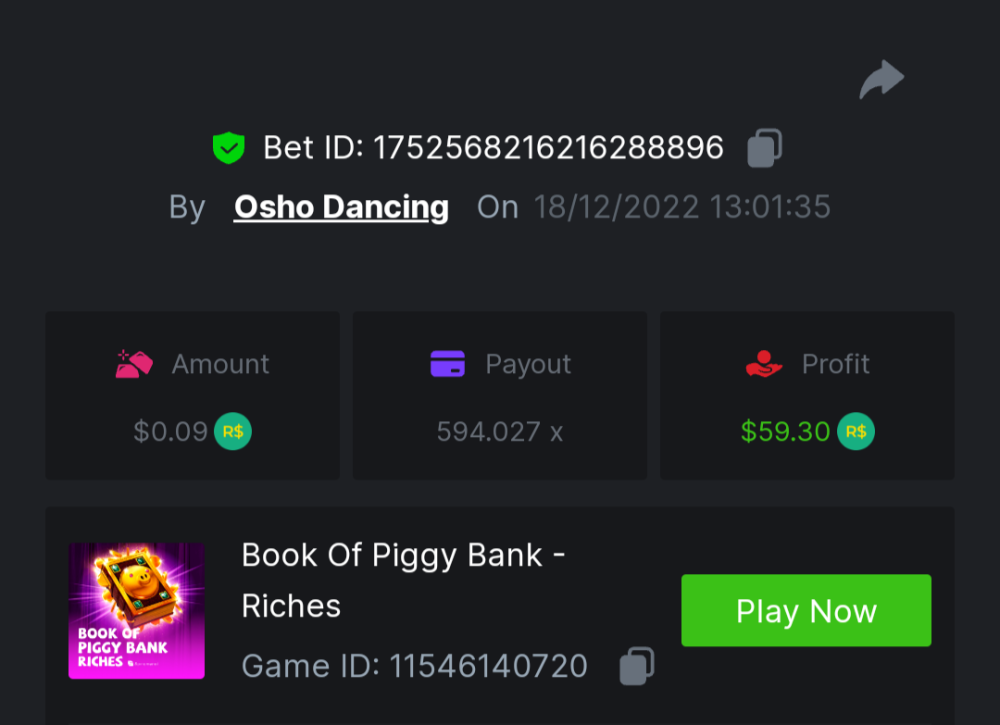Copy the Game ID number
Screen dimensions: 1000x725
click(637, 666)
